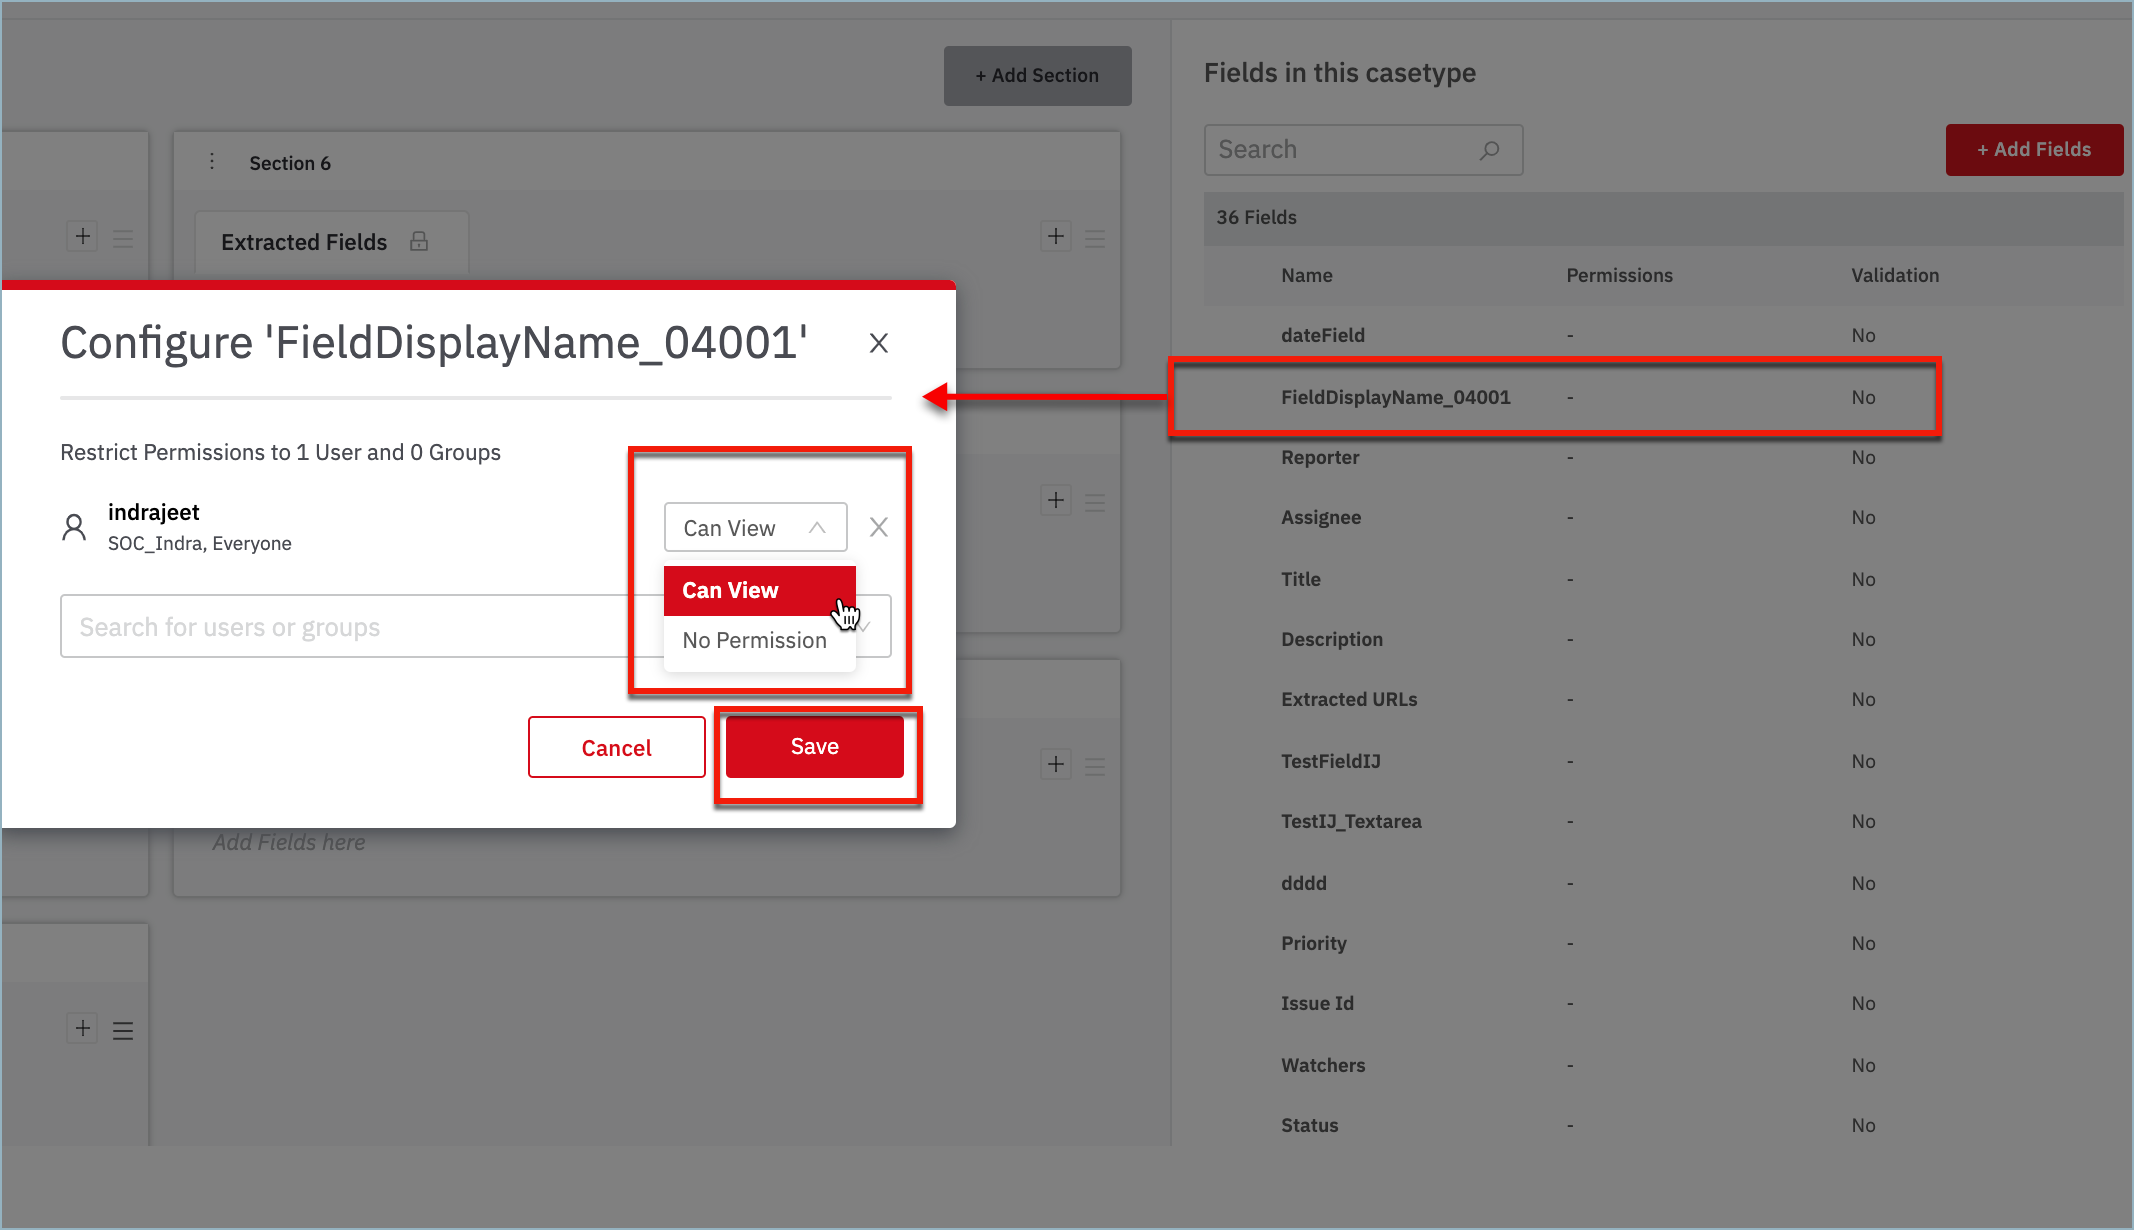2134x1230 pixels.
Task: Close the Configure FieldDisplayName_04001 dialog
Action: pos(878,343)
